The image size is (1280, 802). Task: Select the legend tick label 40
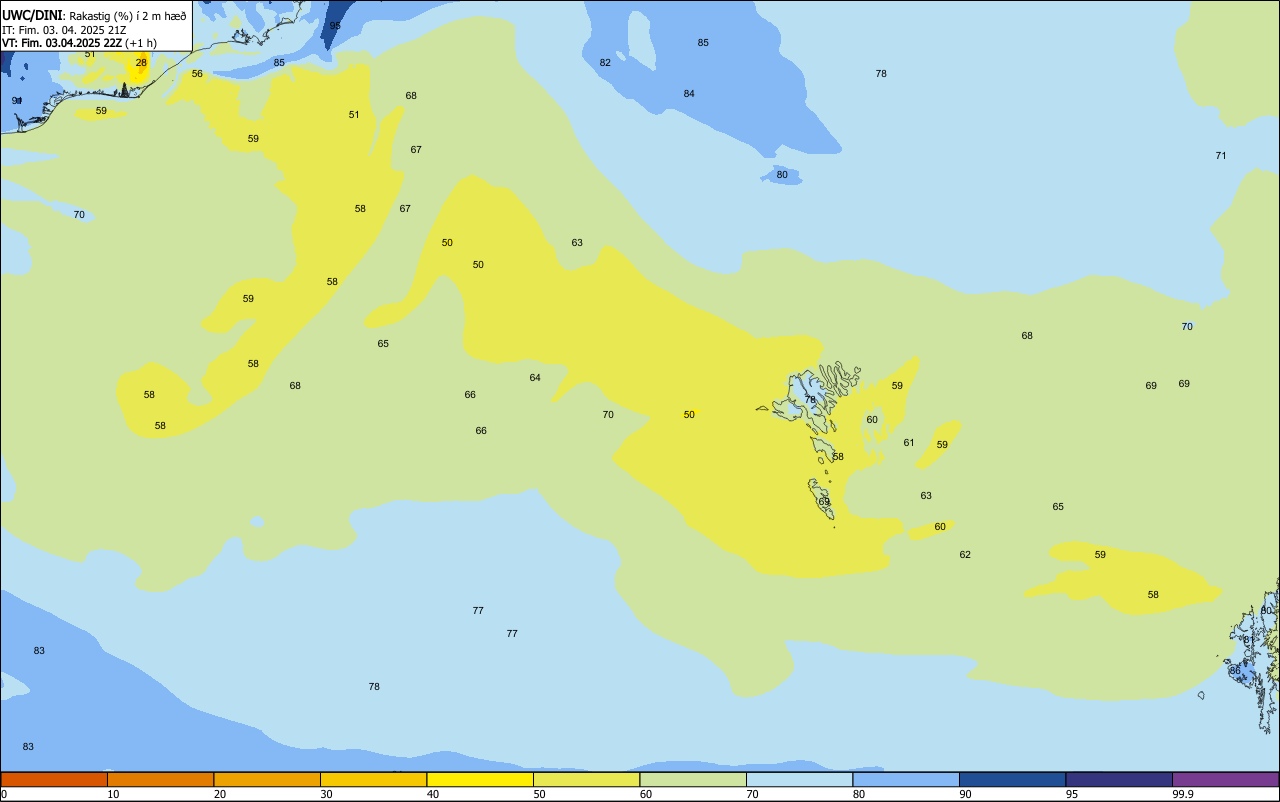(x=433, y=794)
